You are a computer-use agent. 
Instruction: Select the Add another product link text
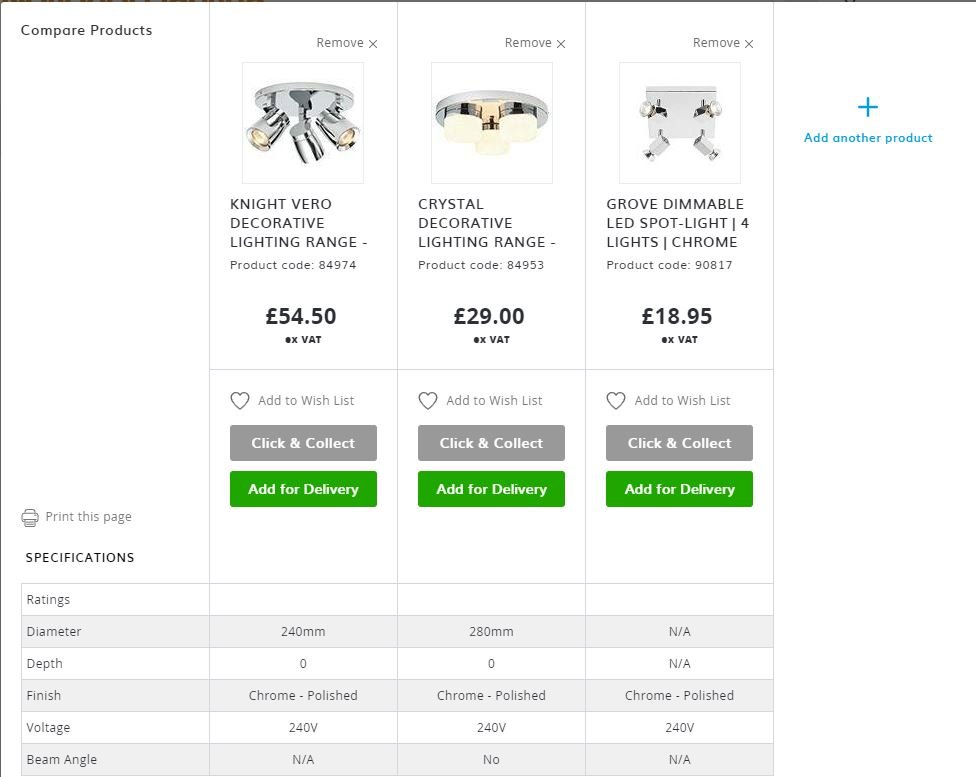[868, 138]
